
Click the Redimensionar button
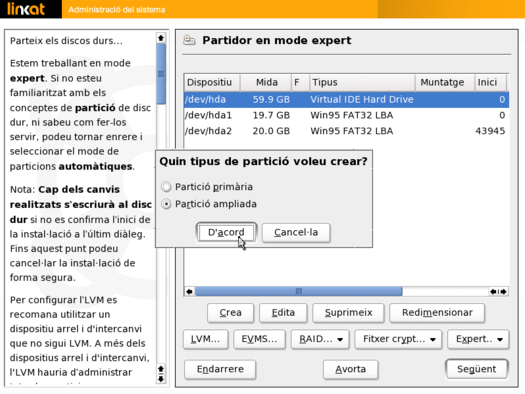tap(437, 313)
